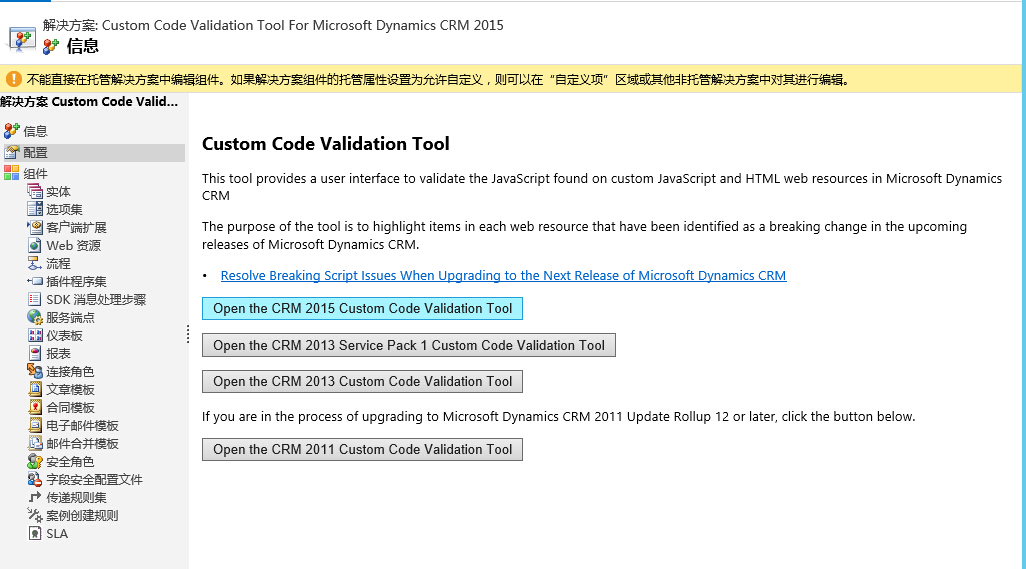Click the 连接角色 icon
The image size is (1026, 569).
35,371
